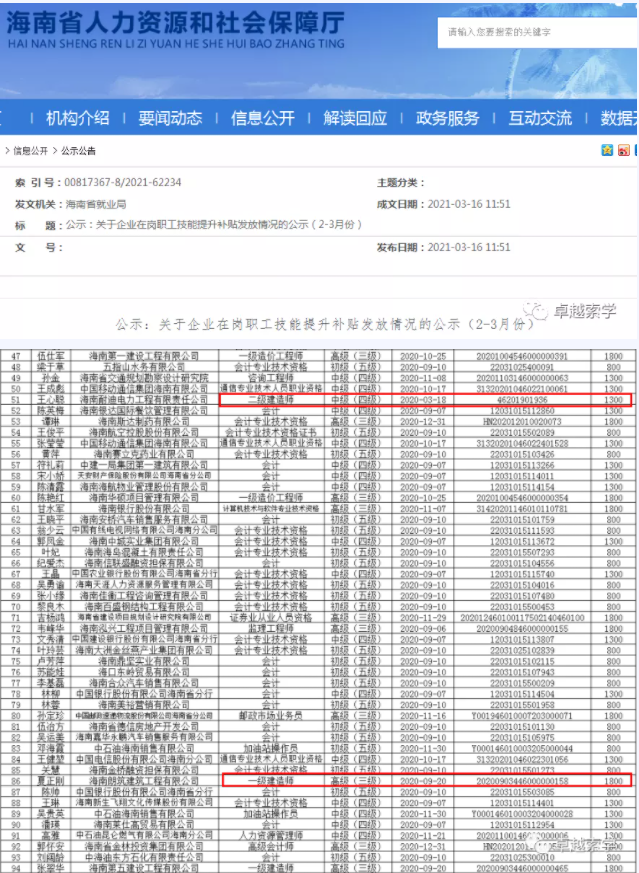639x873 pixels.
Task: Select company 海南赛立克药业有限公司
Action: tap(144, 454)
